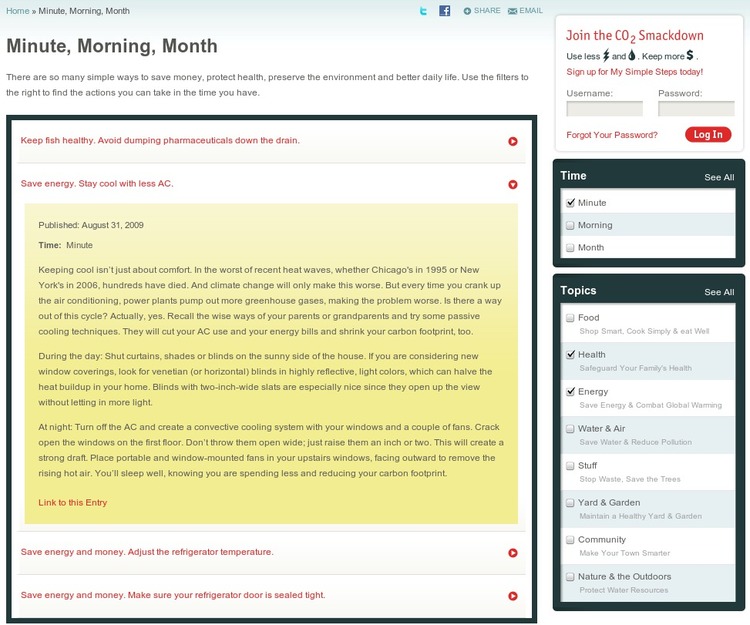Click the Twitter bird icon
750x625 pixels.
(x=424, y=11)
